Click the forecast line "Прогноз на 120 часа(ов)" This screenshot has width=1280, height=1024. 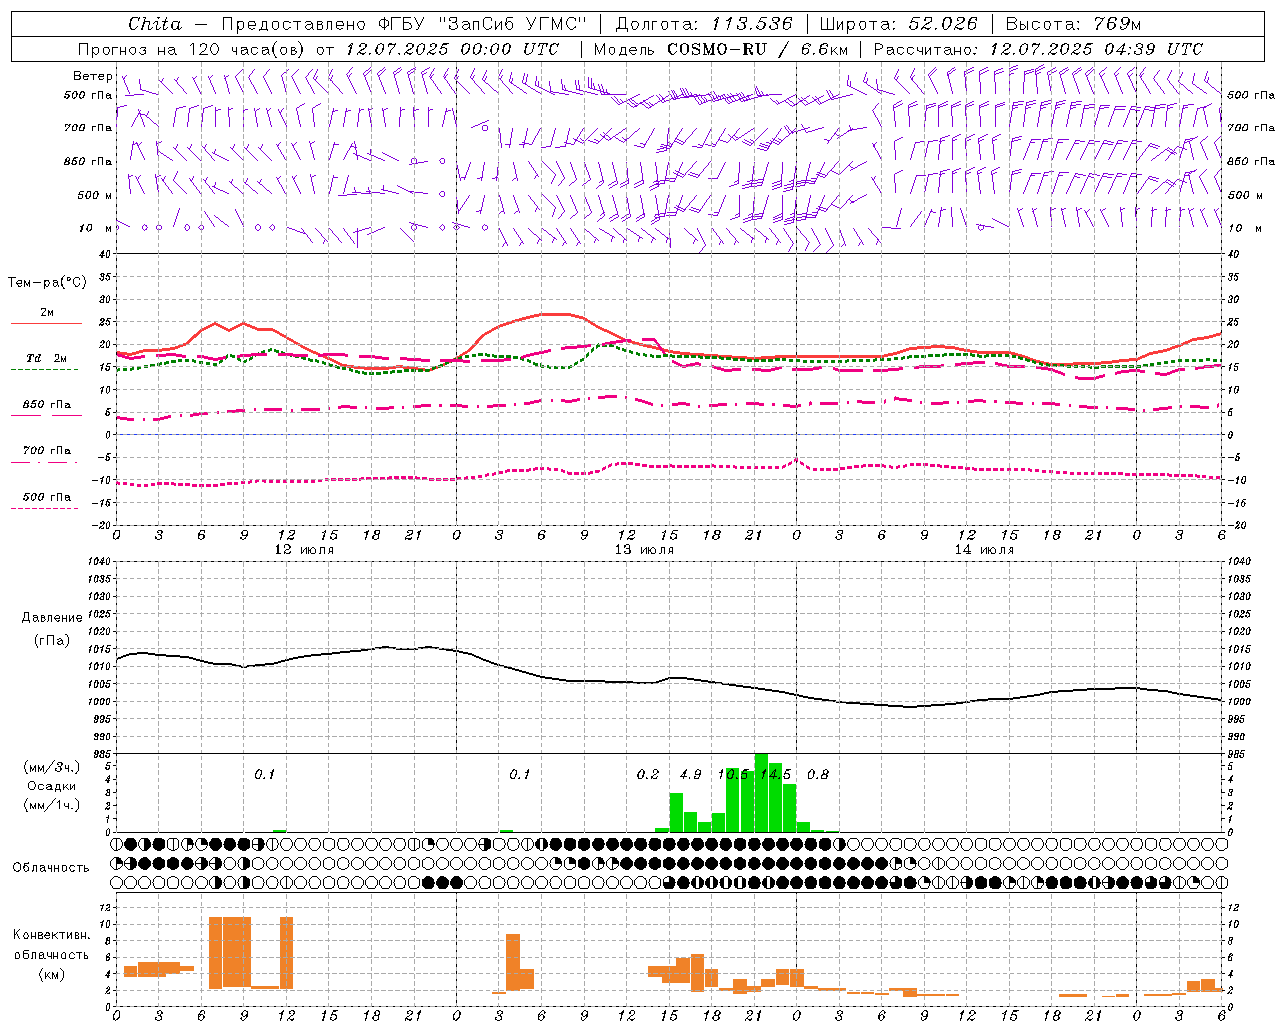[192, 49]
